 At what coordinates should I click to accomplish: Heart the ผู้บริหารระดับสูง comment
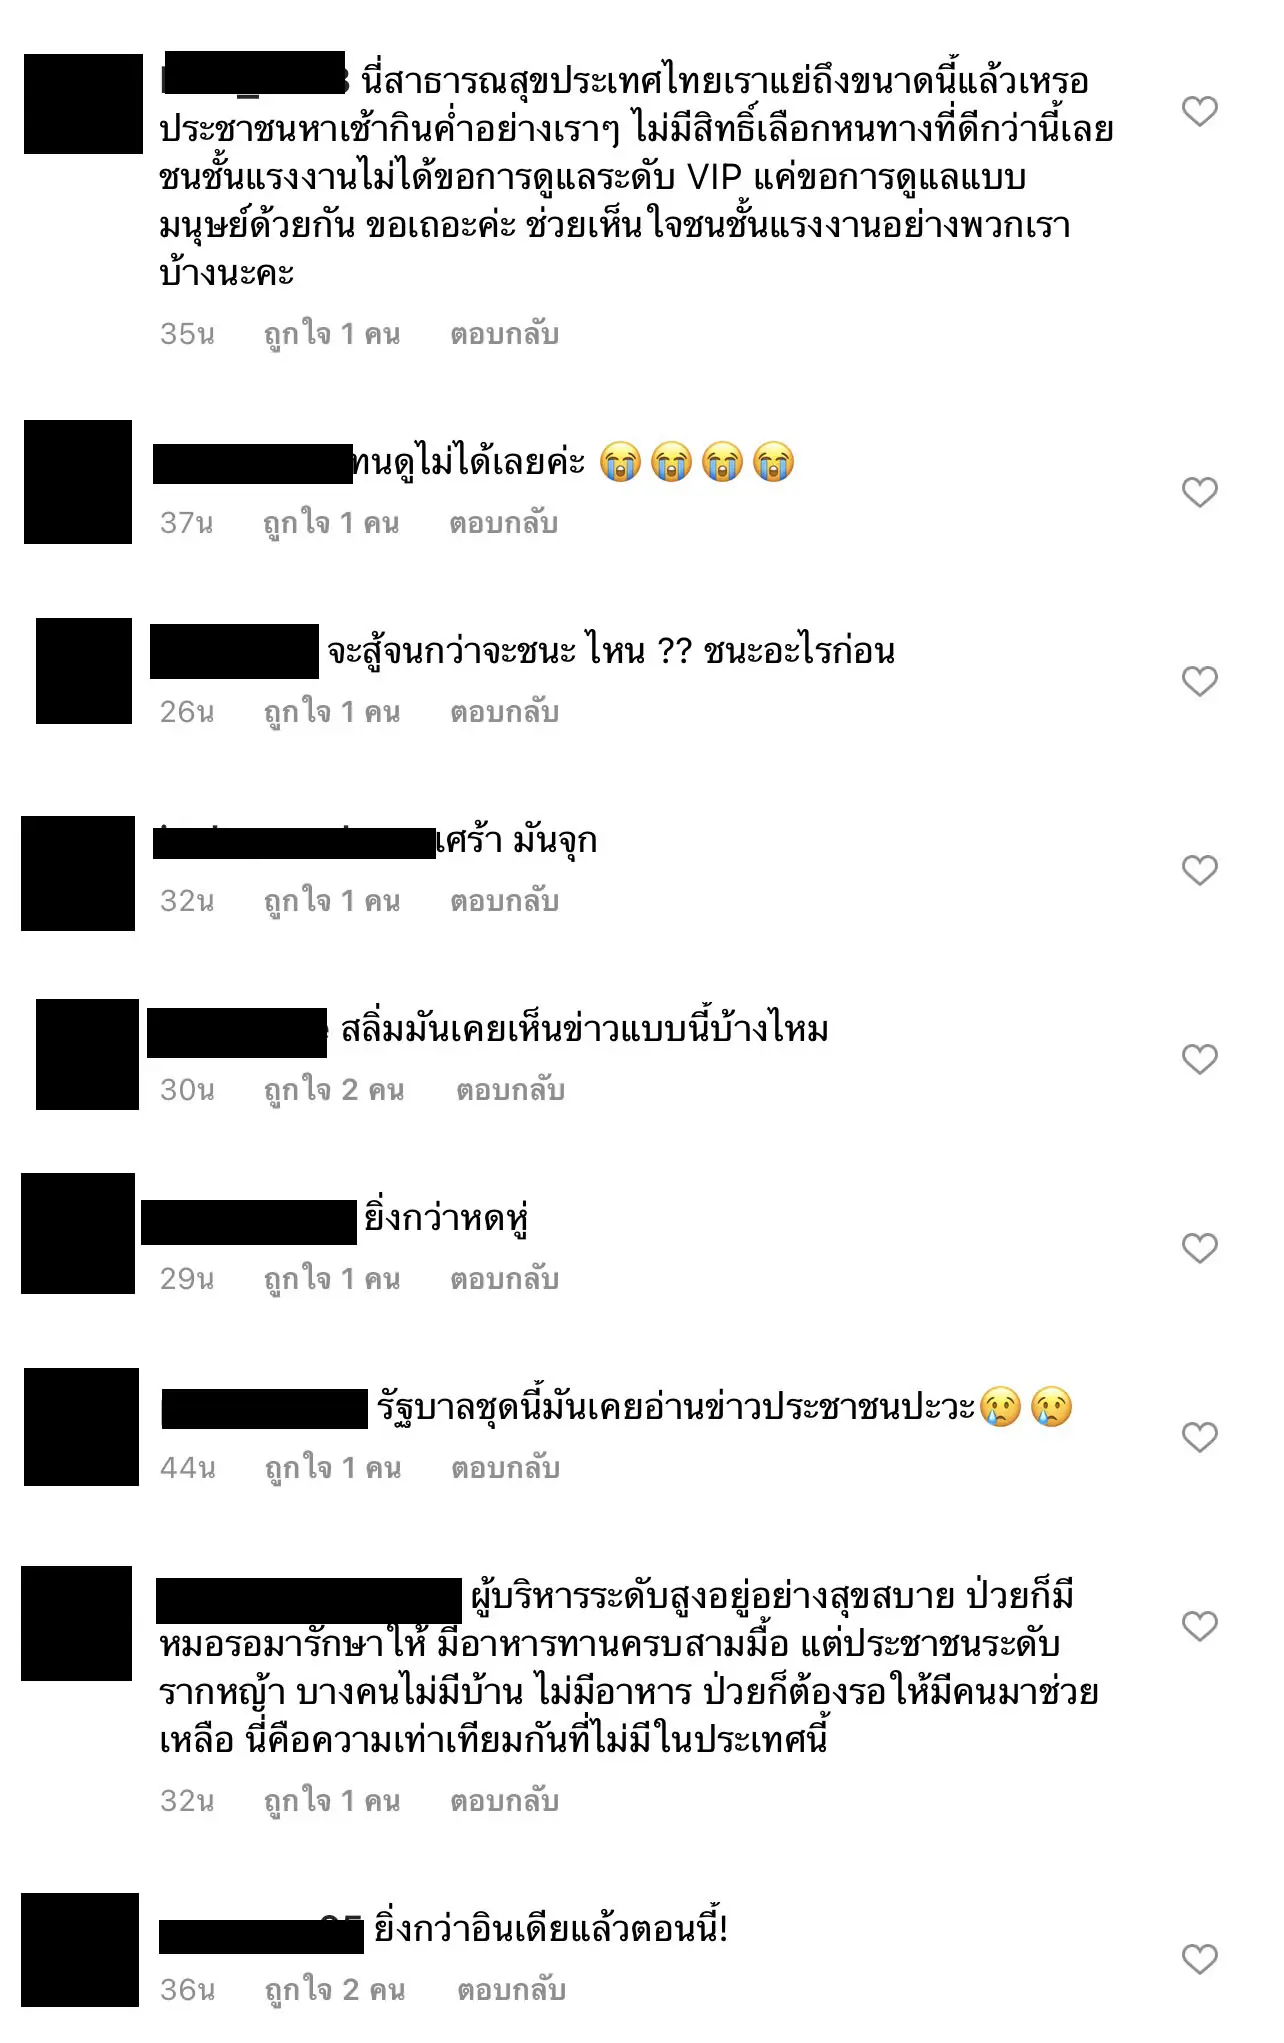click(x=1199, y=1626)
